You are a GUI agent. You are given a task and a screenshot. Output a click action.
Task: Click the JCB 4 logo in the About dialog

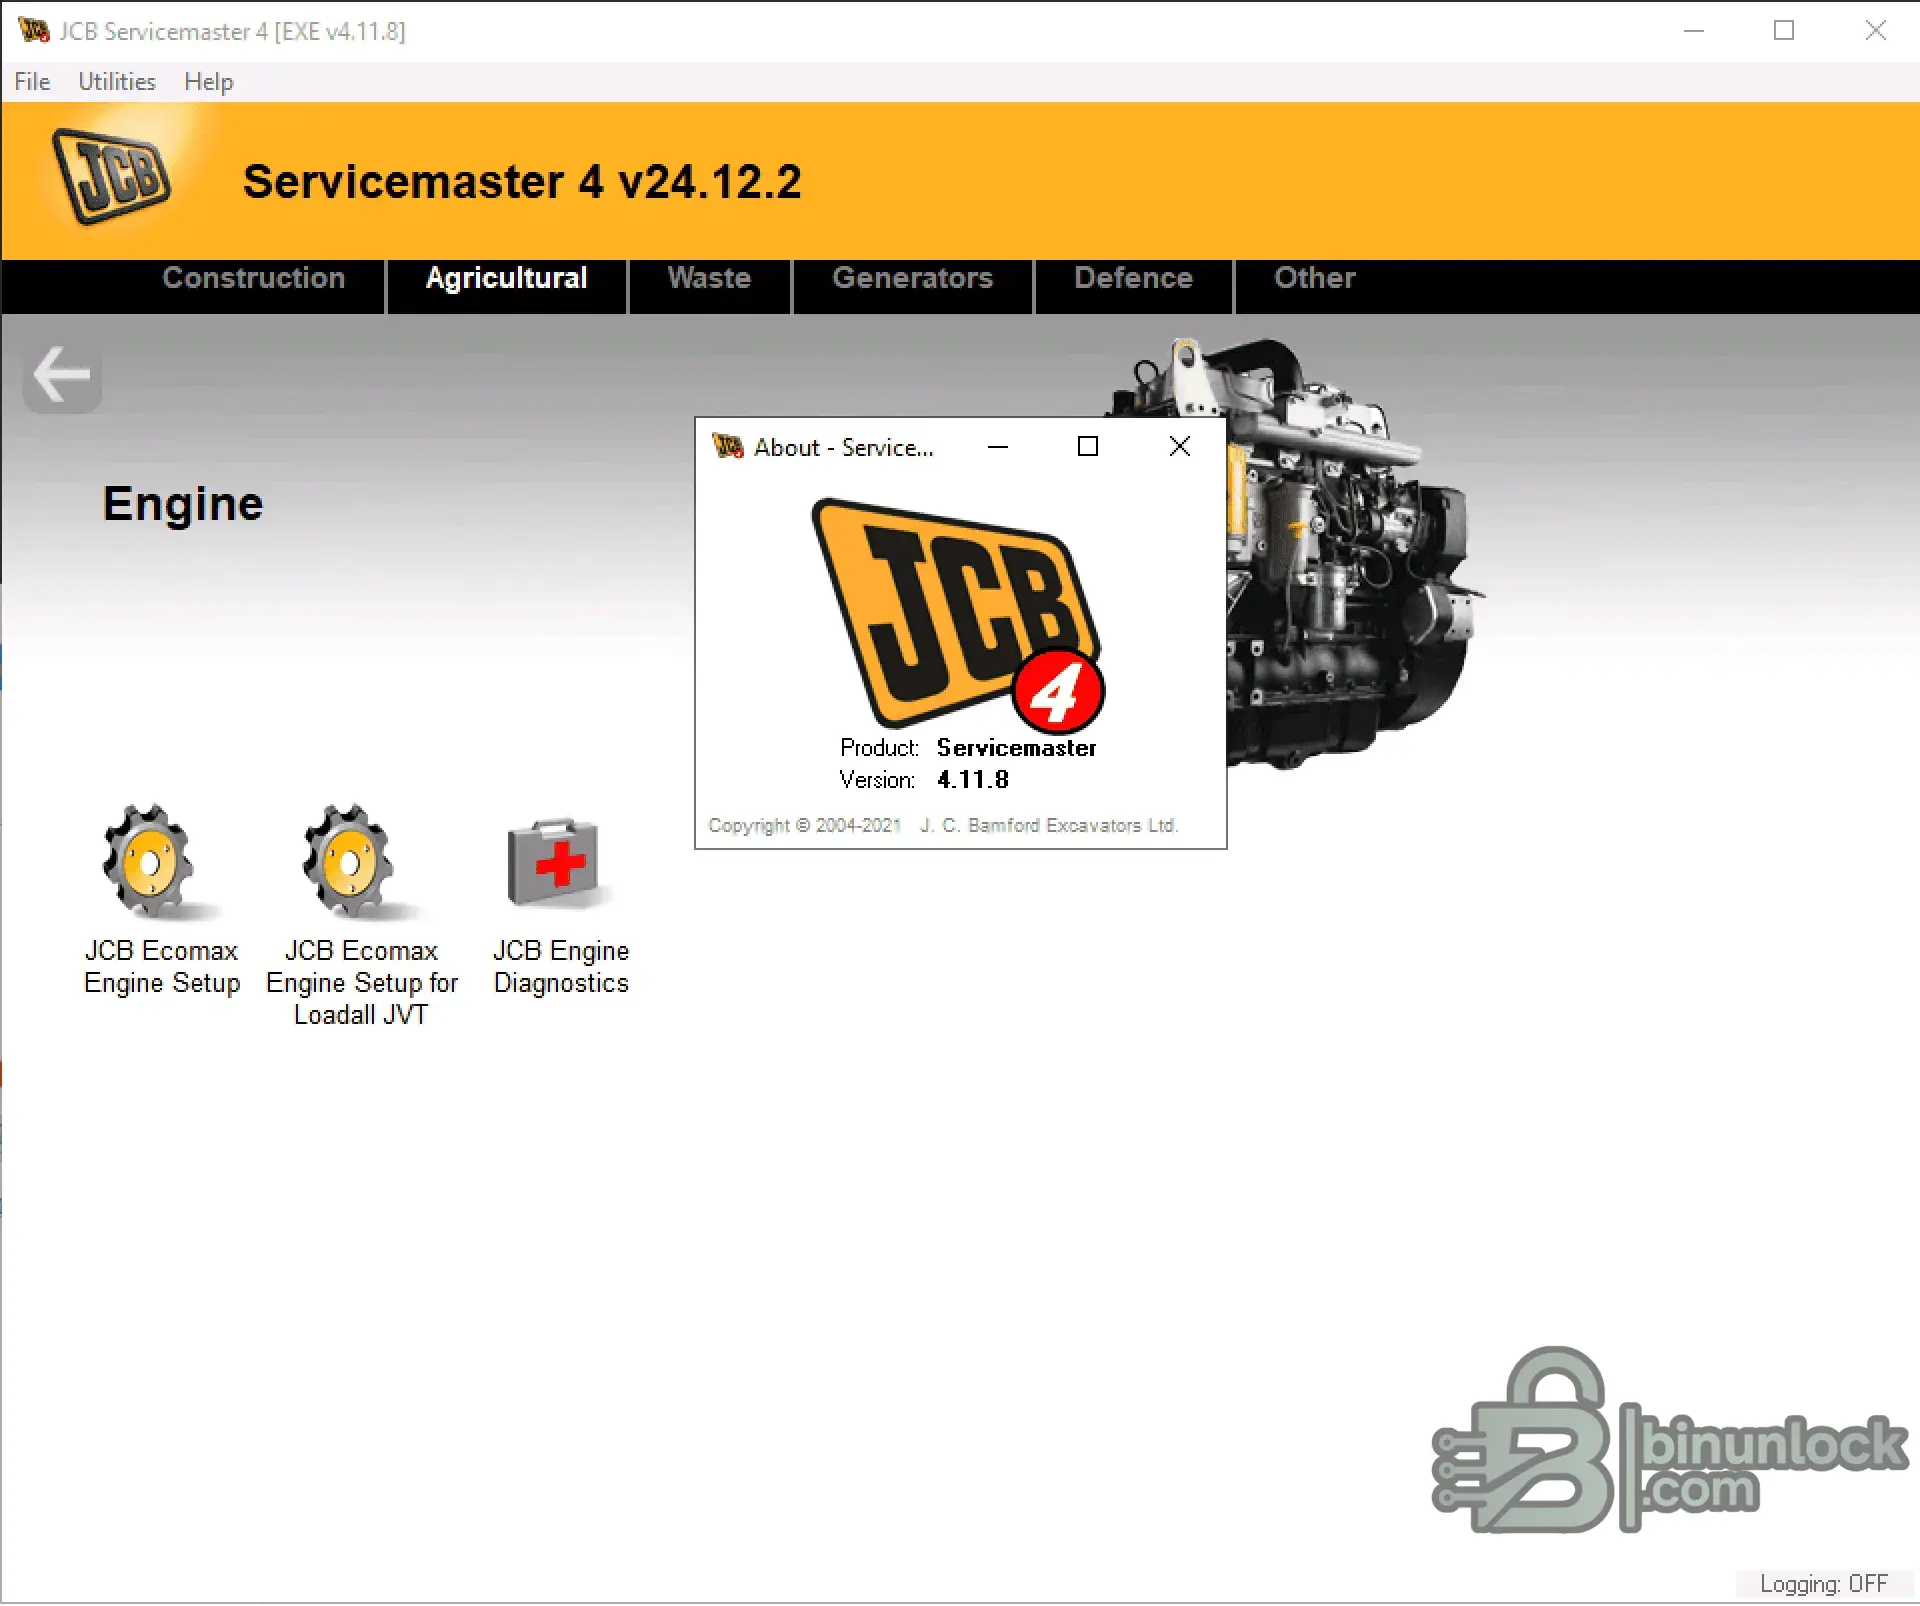click(x=958, y=615)
